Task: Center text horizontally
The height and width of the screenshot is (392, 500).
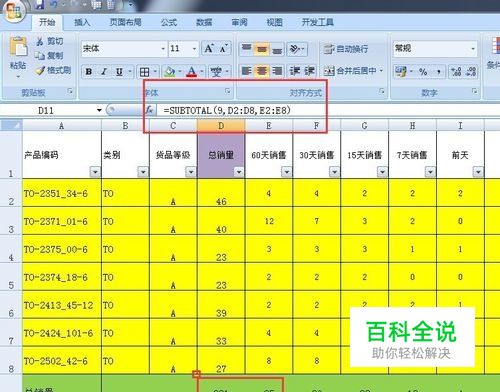Action: 262,71
